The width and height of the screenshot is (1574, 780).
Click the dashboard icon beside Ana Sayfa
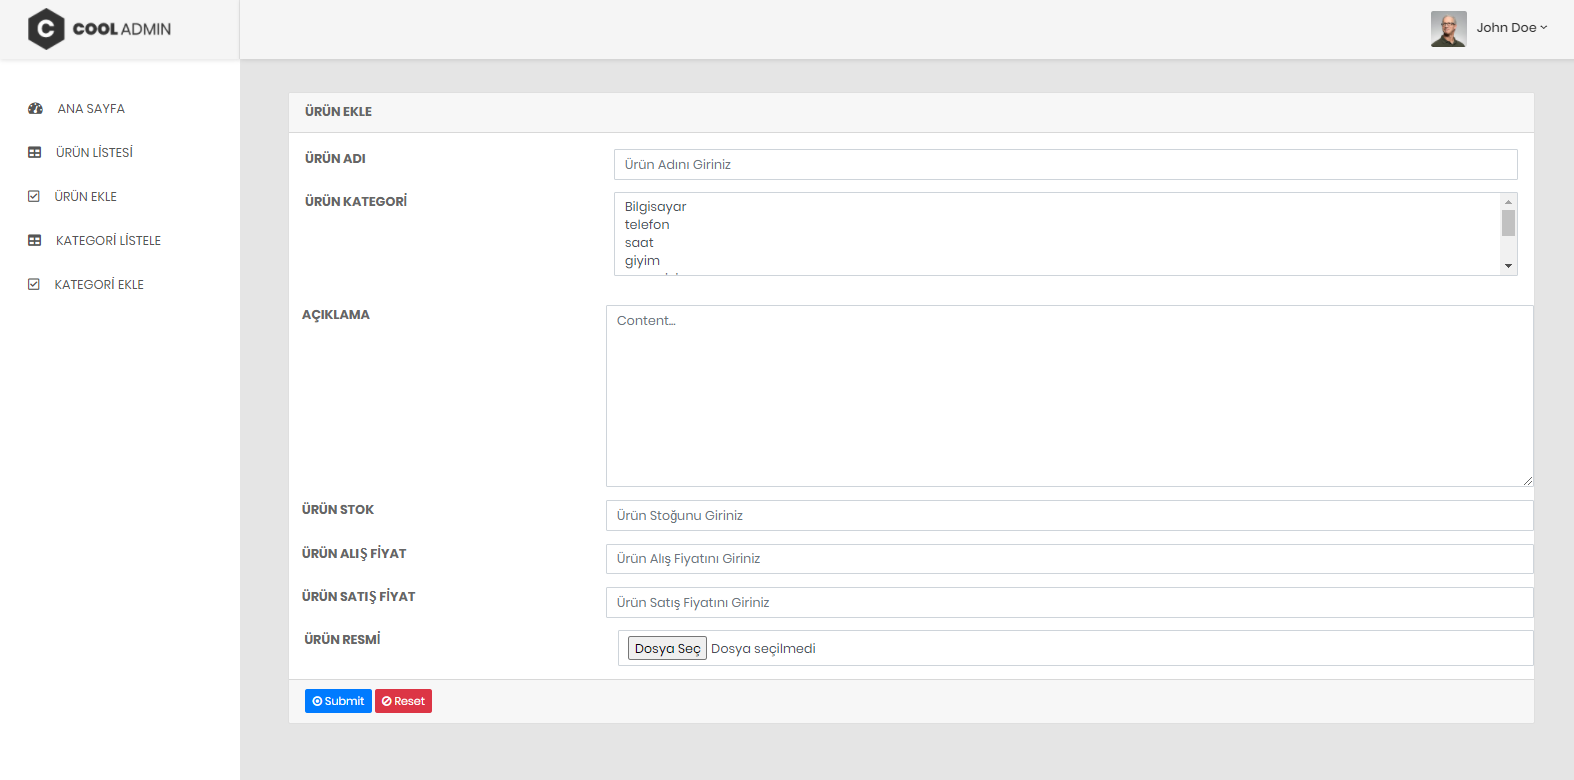[35, 109]
